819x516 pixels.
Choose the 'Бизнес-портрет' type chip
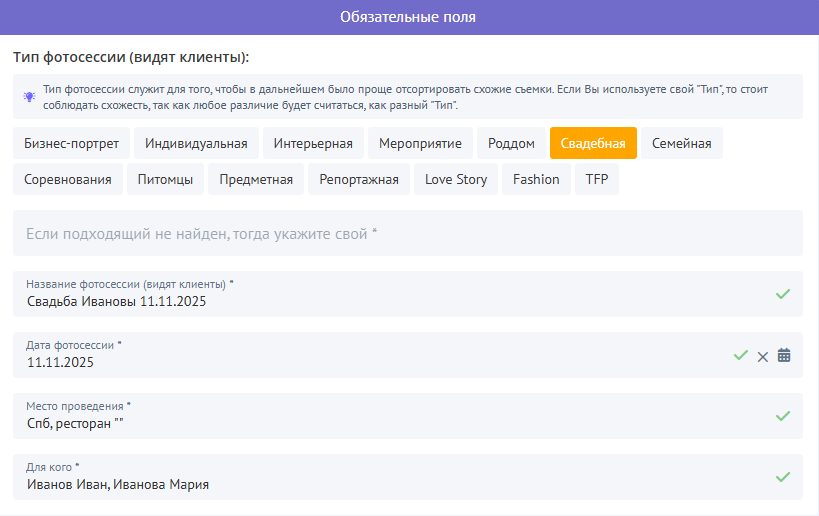71,143
